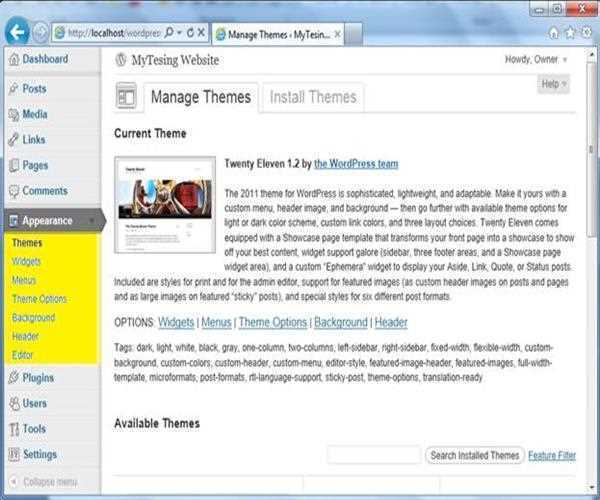Click the Users icon in sidebar
This screenshot has height=500, width=600.
[x=13, y=404]
